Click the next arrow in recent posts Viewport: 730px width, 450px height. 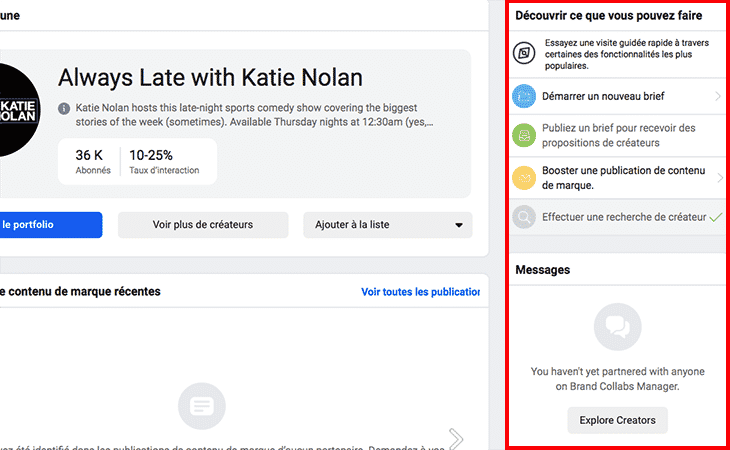pos(456,438)
